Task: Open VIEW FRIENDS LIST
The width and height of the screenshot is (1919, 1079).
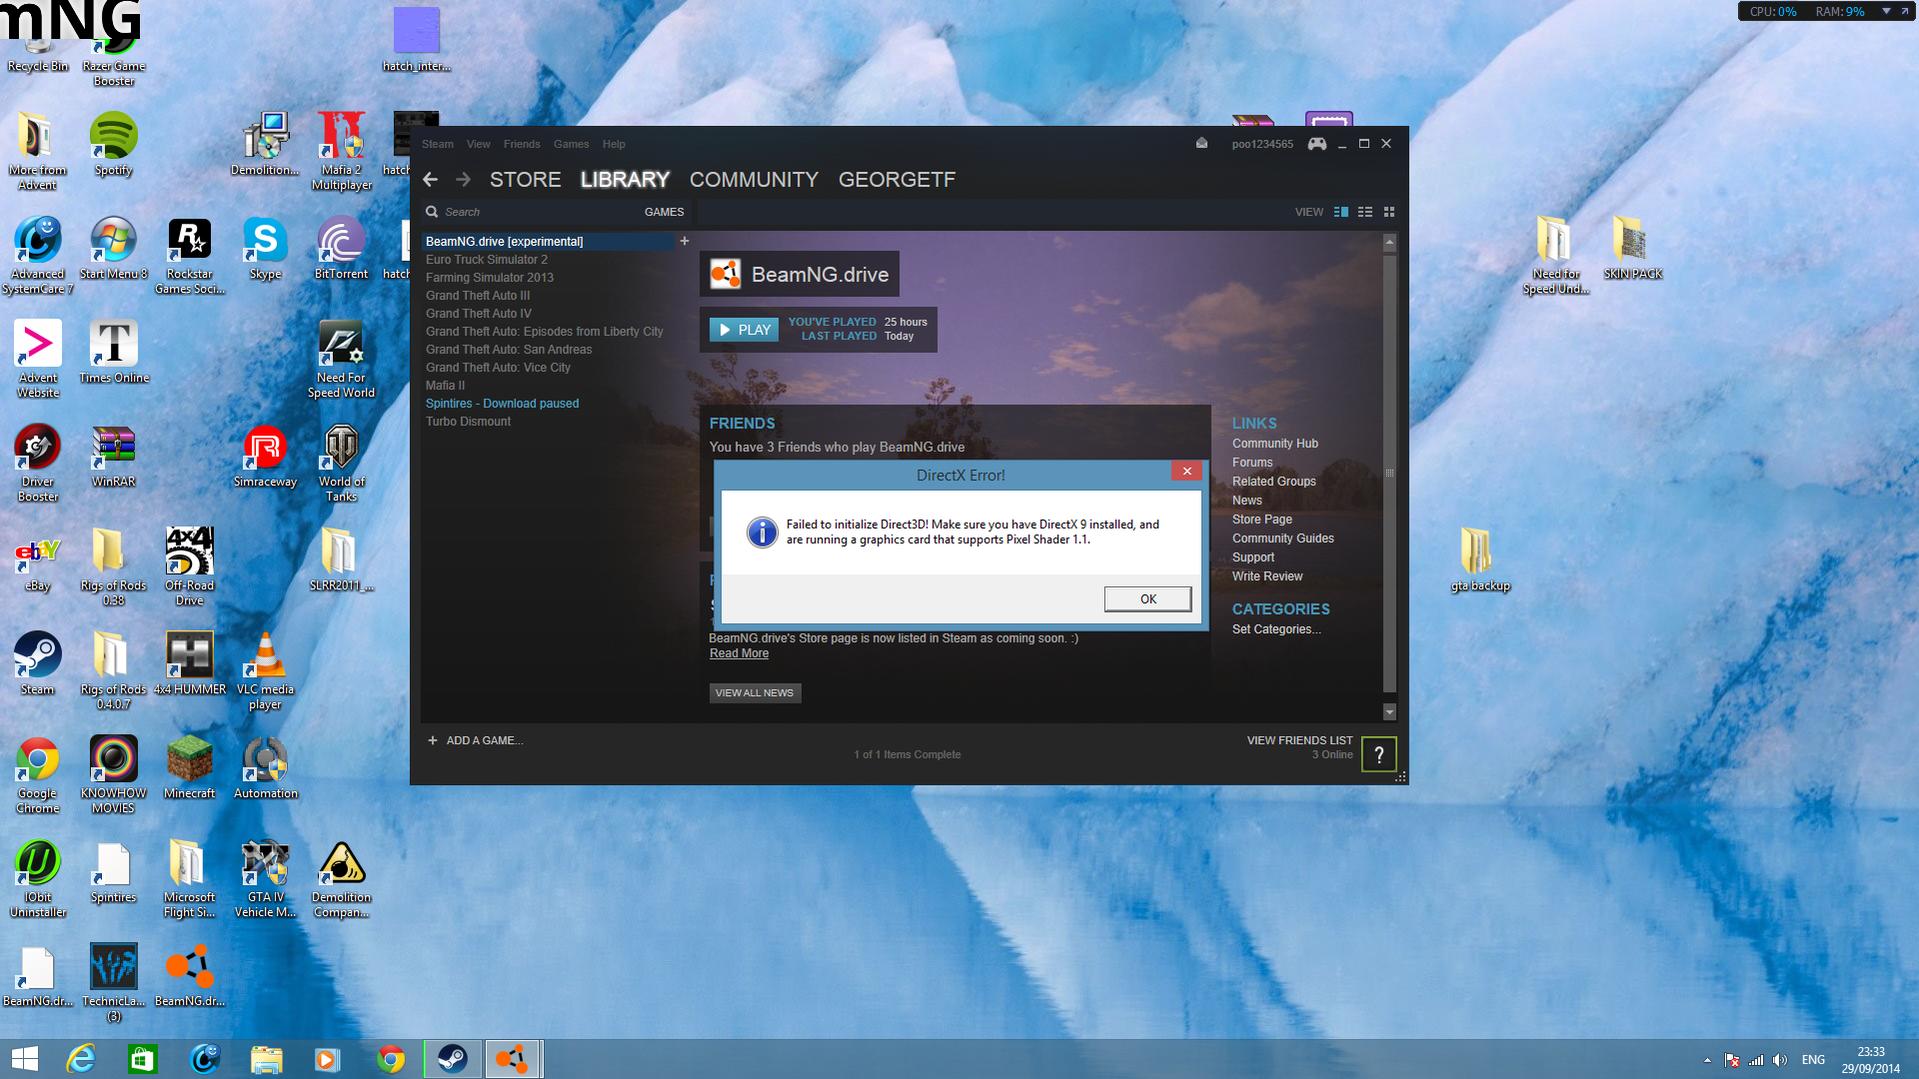Action: pyautogui.click(x=1299, y=741)
